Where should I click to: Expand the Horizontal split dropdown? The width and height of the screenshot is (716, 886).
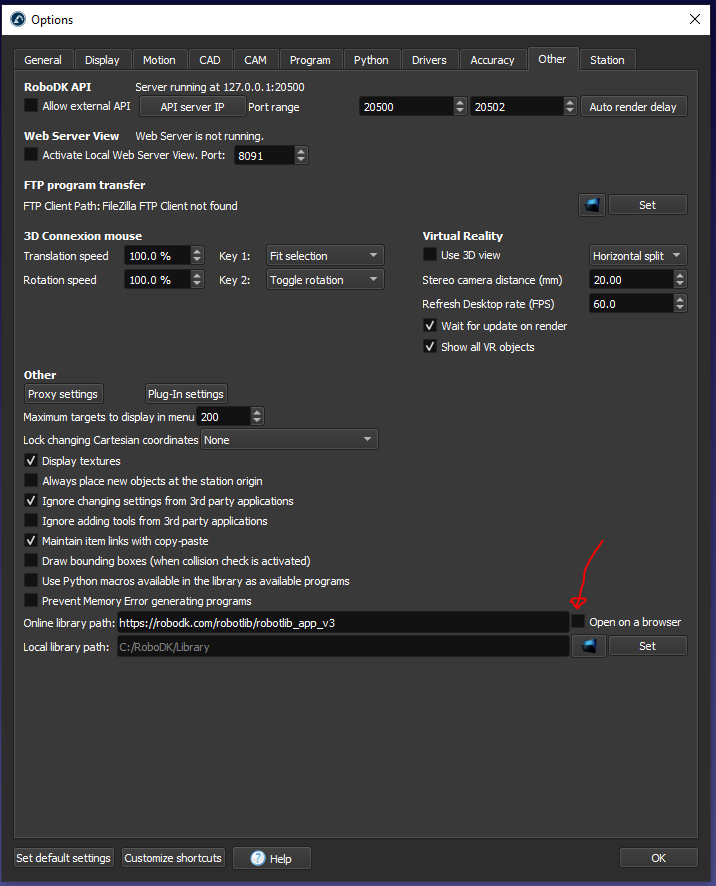point(637,256)
